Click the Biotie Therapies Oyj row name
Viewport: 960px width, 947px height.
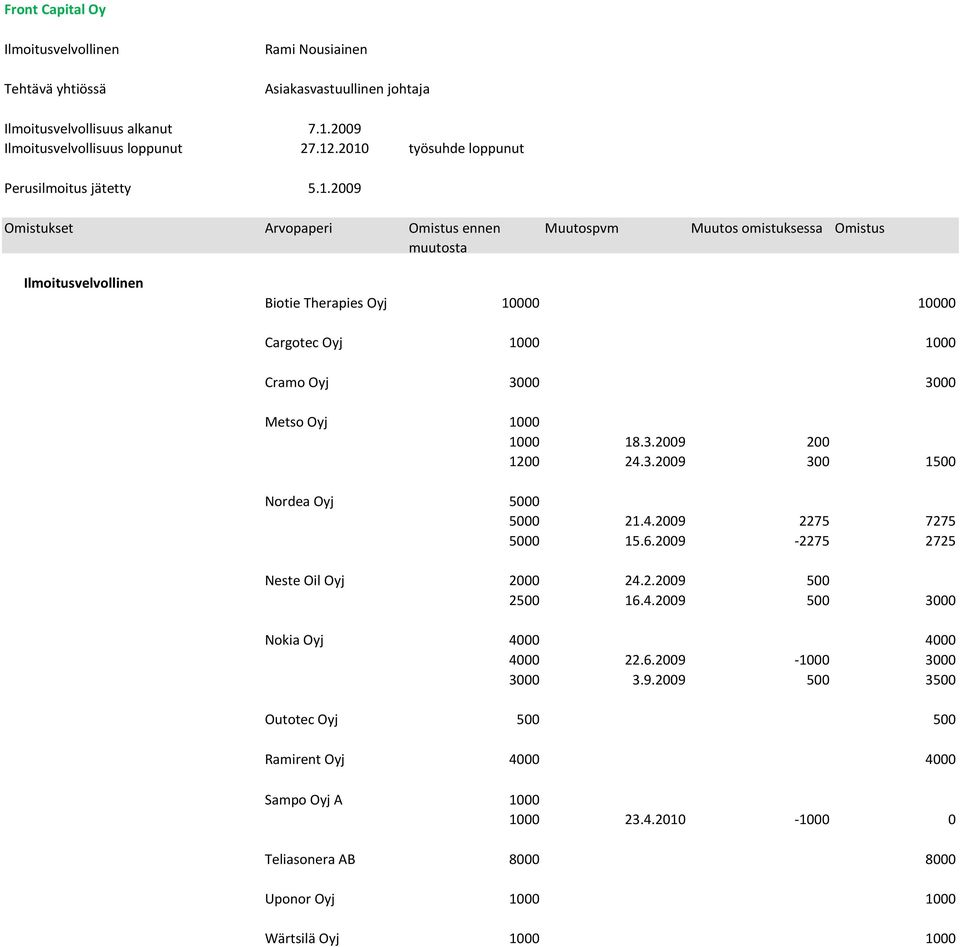pos(326,304)
